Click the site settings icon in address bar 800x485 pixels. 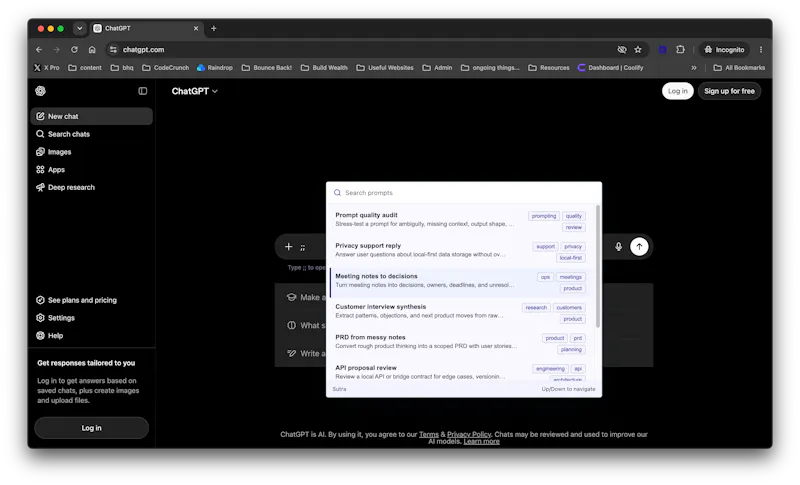(x=113, y=49)
